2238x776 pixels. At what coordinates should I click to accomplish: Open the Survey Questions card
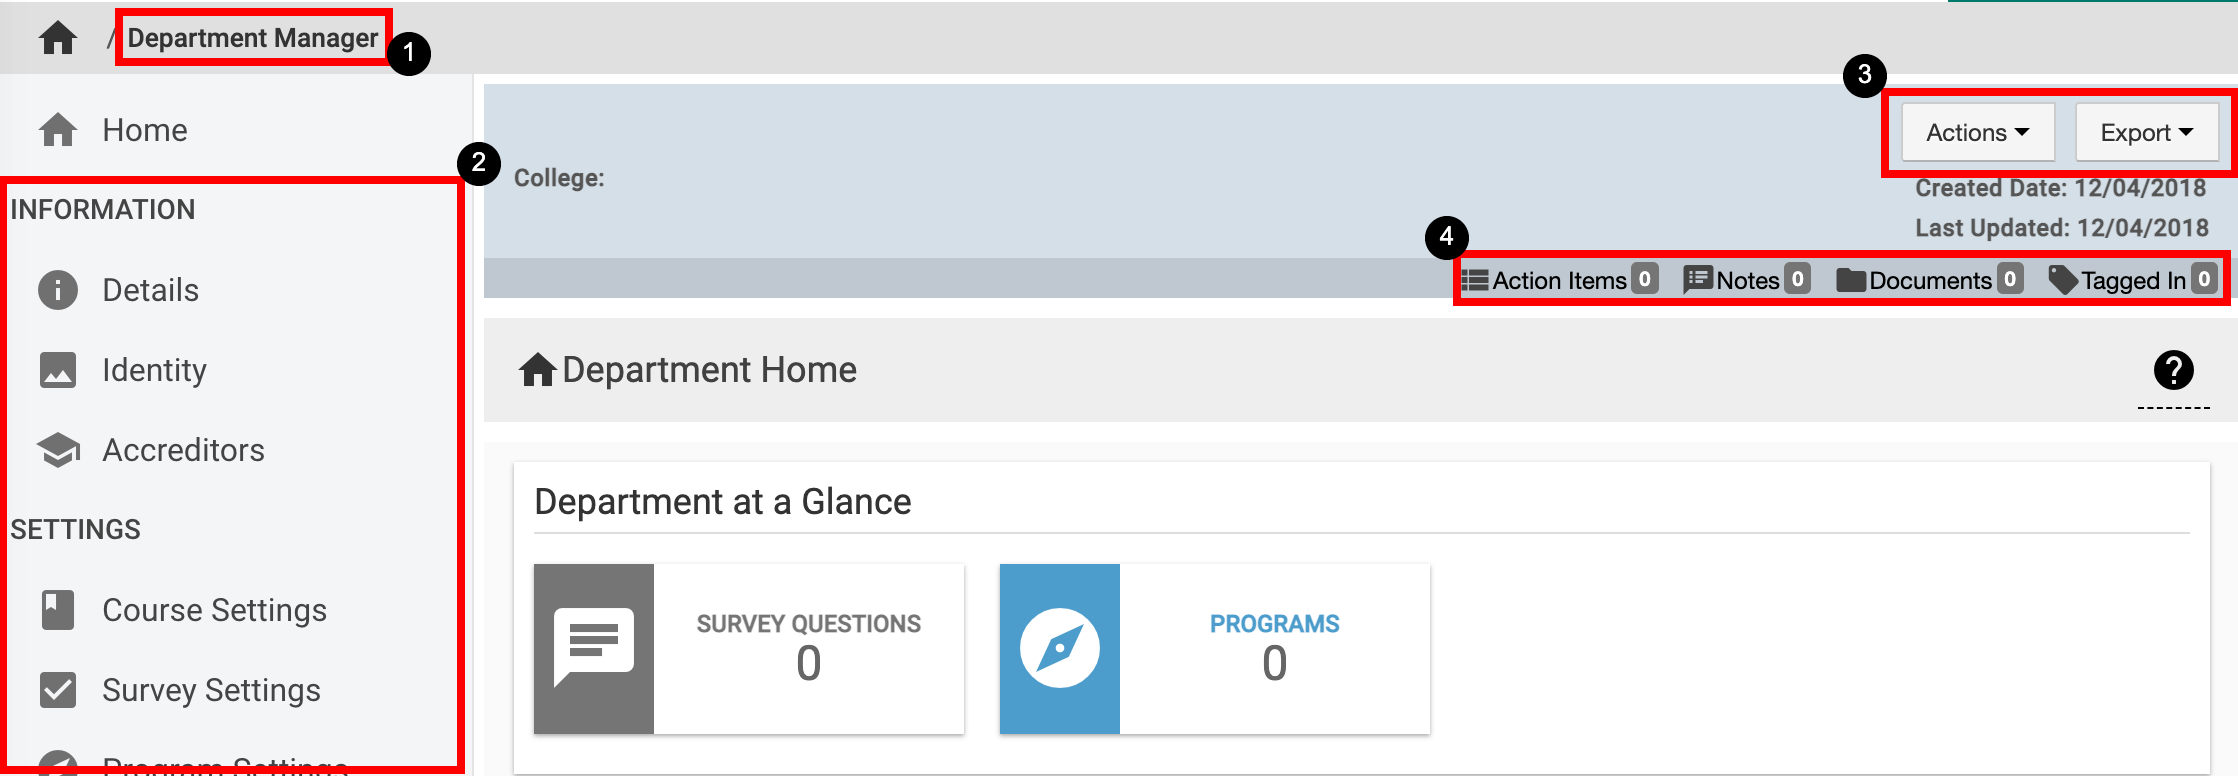coord(748,649)
